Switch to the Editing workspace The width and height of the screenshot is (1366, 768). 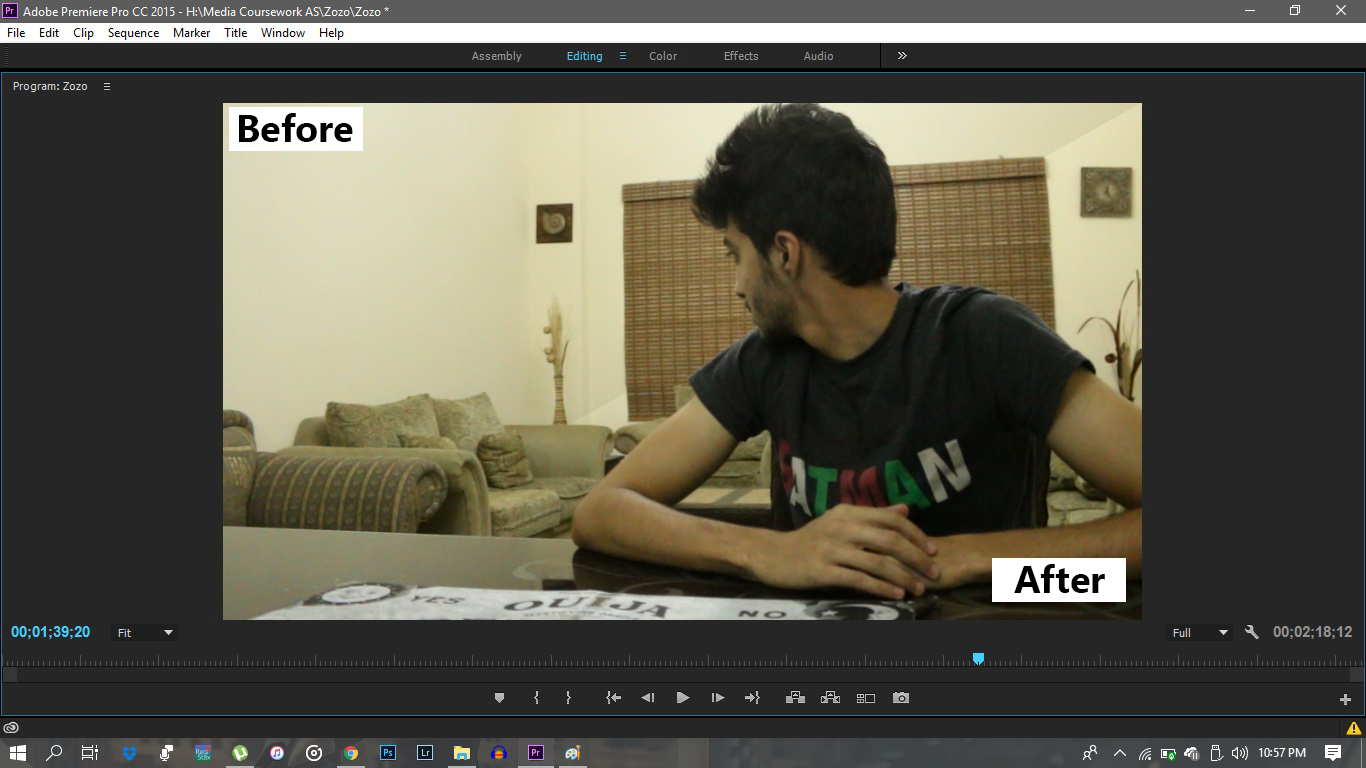coord(584,56)
